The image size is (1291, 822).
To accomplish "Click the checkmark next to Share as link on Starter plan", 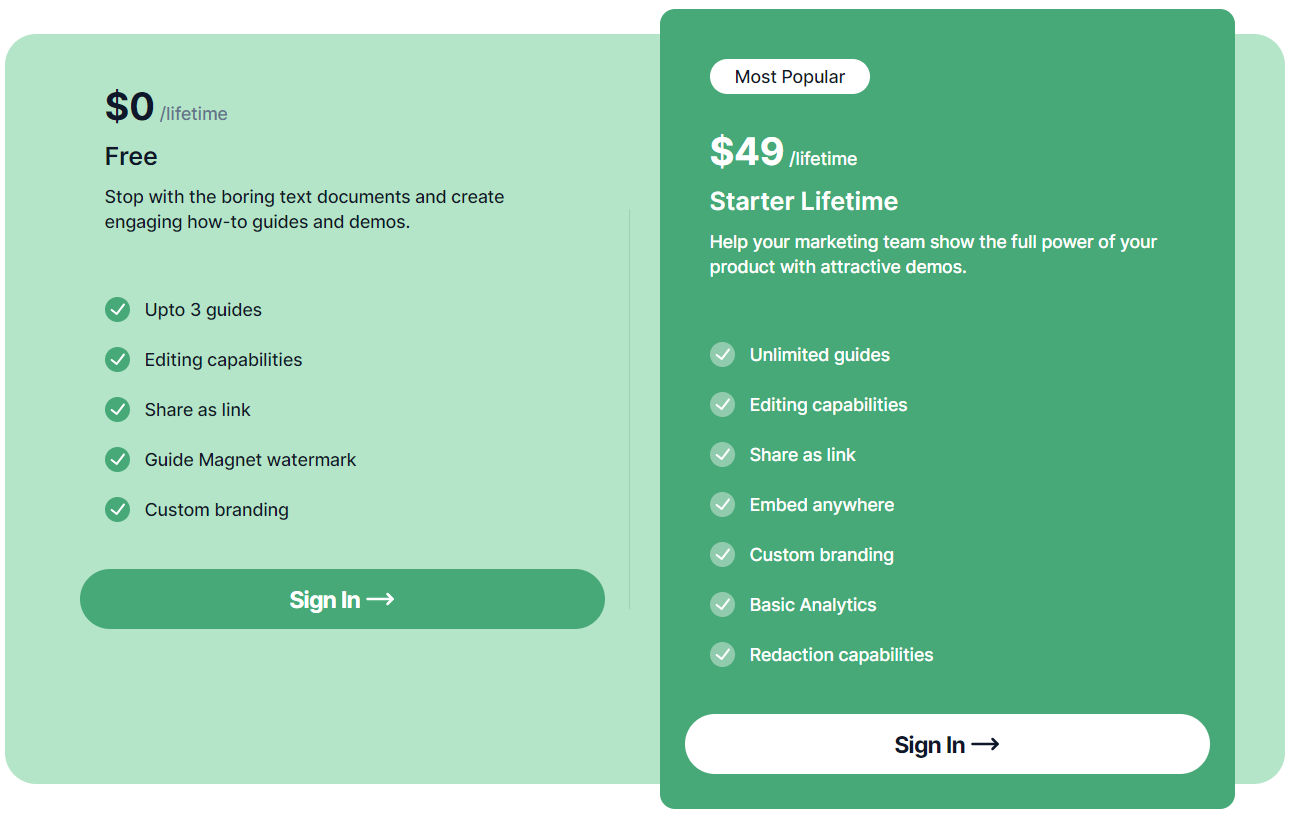I will point(722,454).
